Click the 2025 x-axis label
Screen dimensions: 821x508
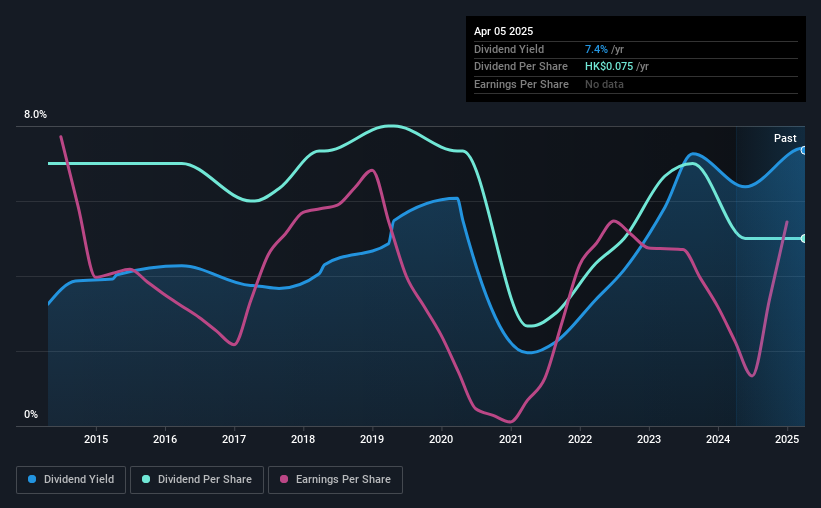click(x=787, y=439)
